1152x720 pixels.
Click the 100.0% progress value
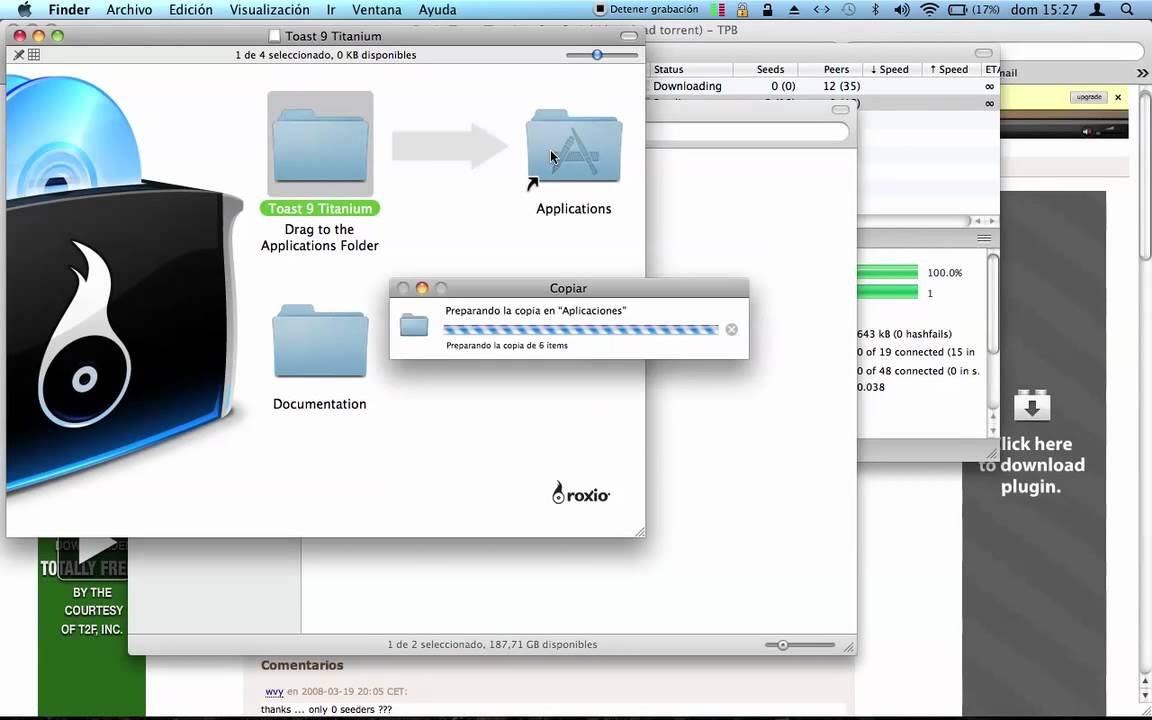945,273
